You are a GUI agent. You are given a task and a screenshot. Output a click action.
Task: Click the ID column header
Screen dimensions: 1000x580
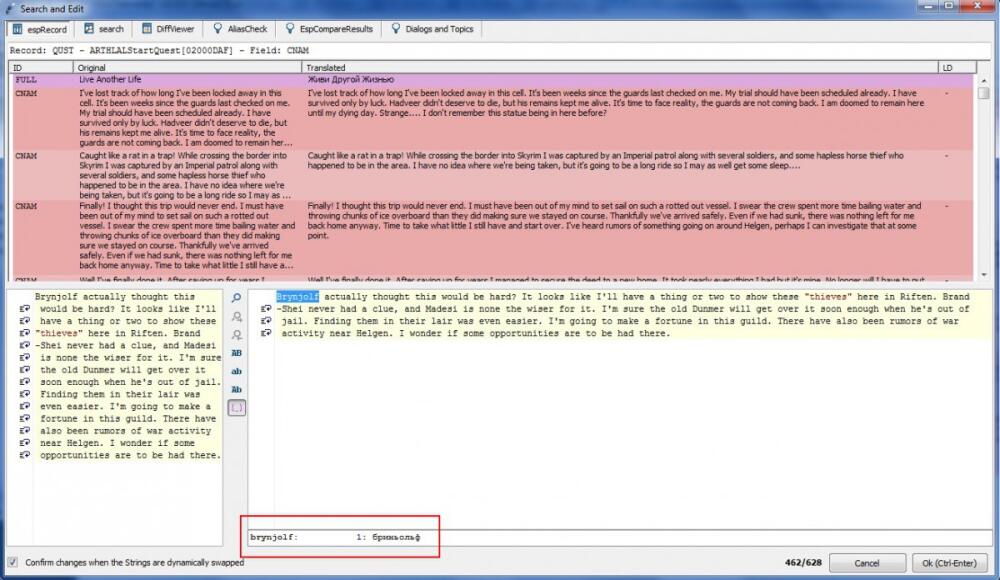41,68
